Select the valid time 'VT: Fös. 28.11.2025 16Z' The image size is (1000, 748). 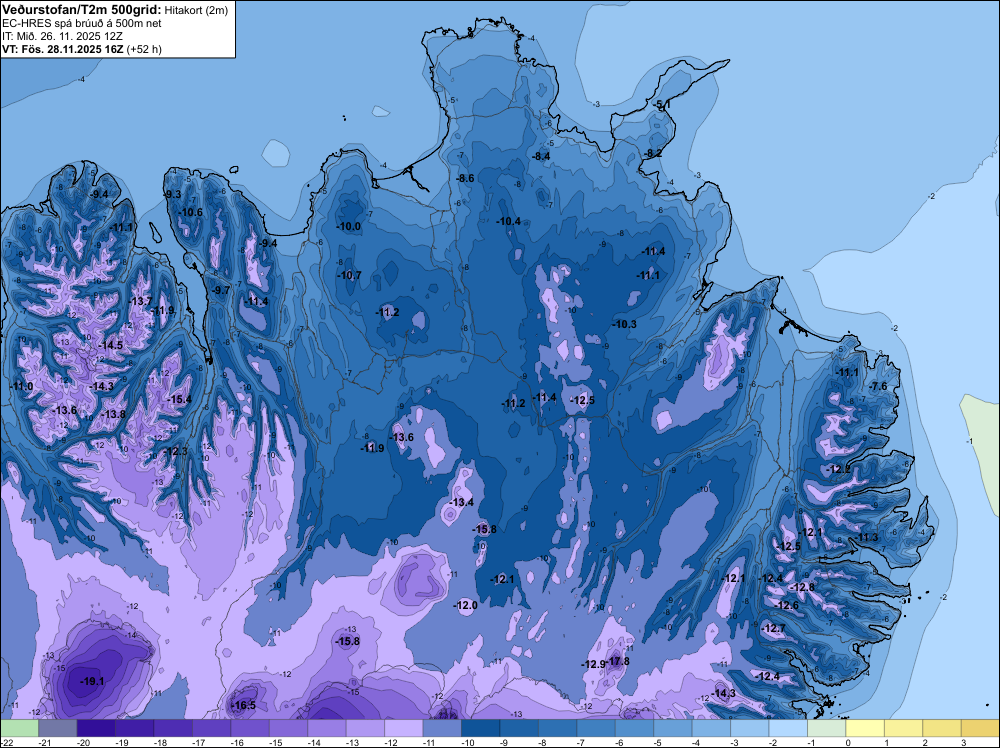tap(63, 49)
